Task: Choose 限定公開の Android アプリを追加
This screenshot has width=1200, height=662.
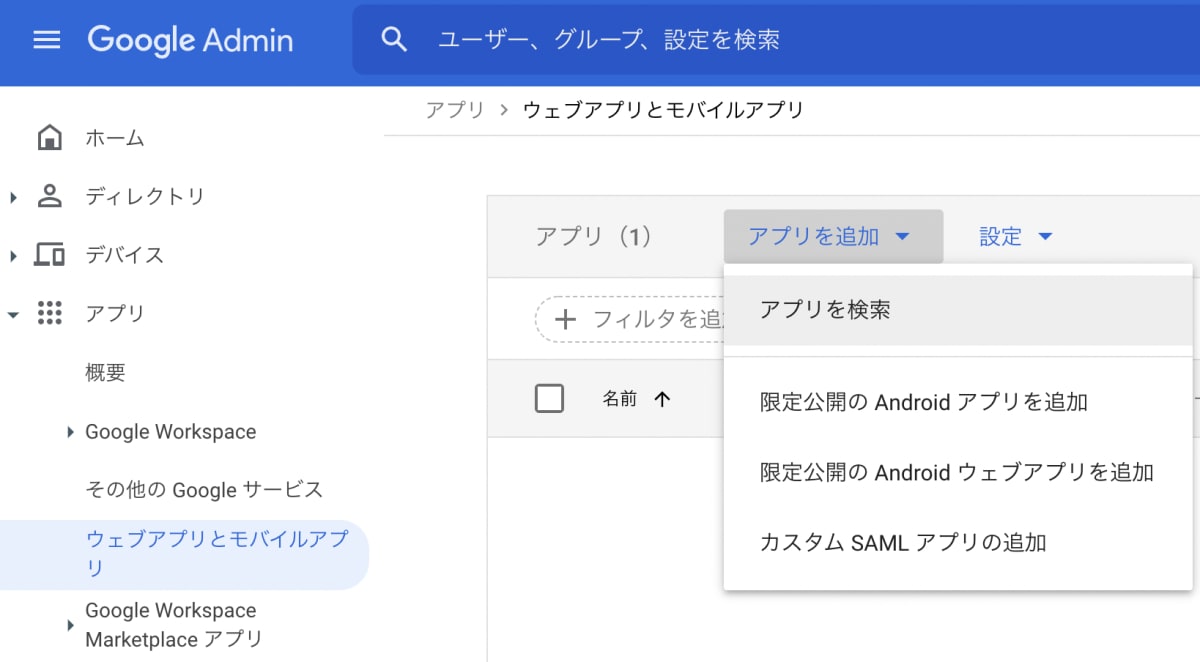Action: pyautogui.click(x=958, y=402)
